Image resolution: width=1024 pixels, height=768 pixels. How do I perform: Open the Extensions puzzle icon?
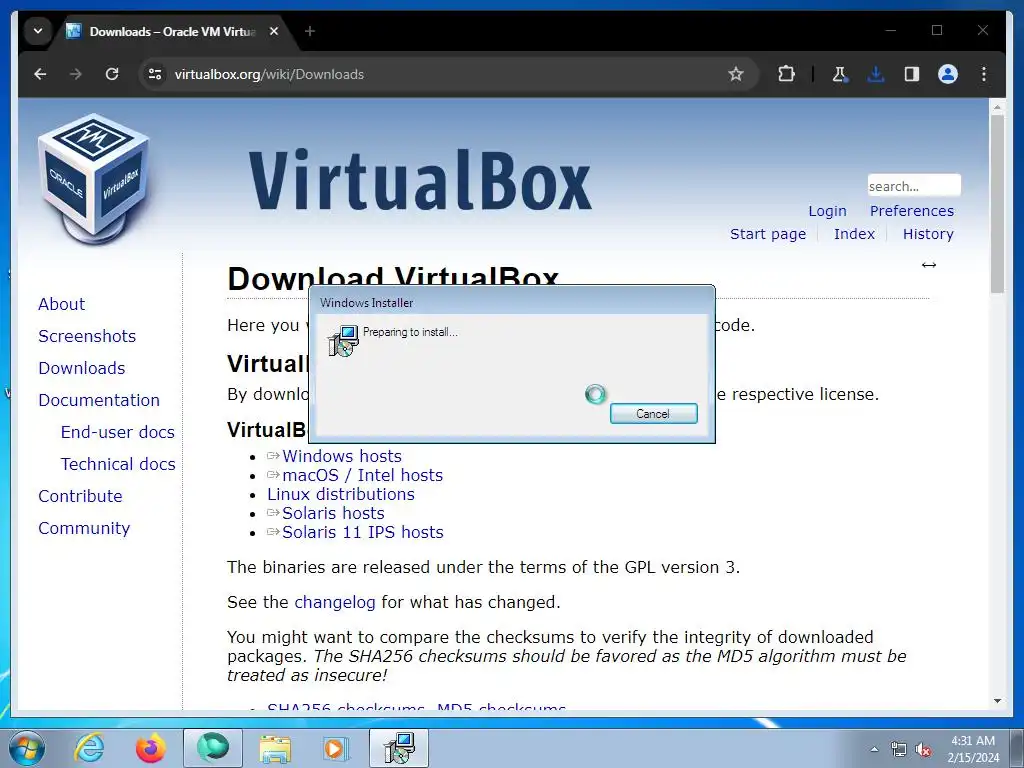(x=787, y=74)
